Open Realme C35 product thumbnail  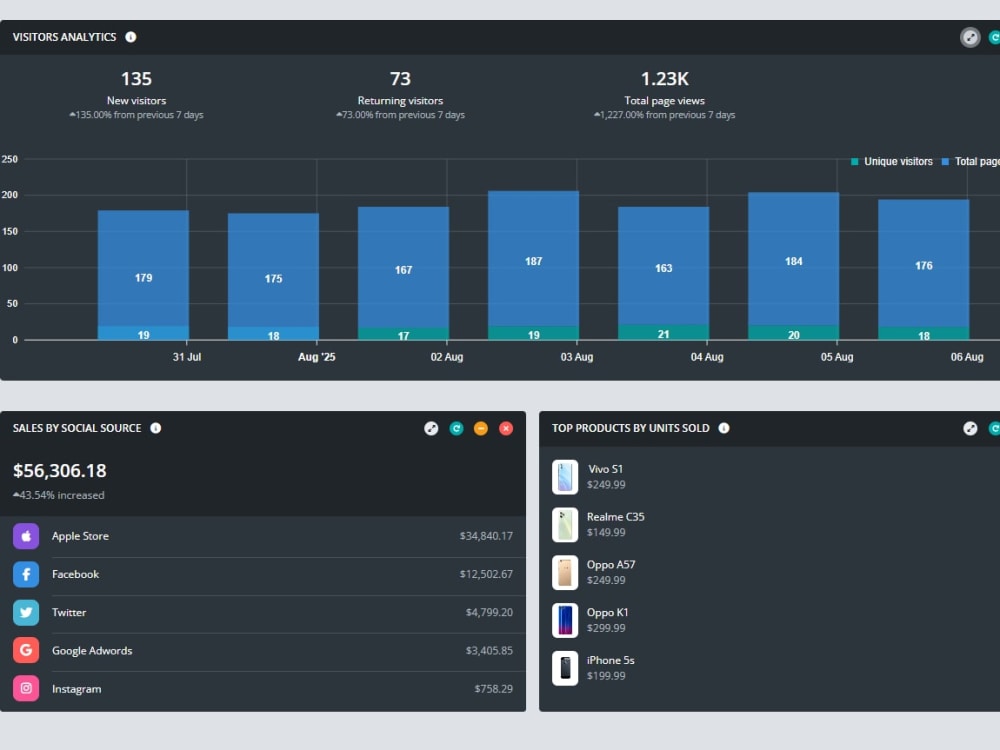pyautogui.click(x=565, y=525)
